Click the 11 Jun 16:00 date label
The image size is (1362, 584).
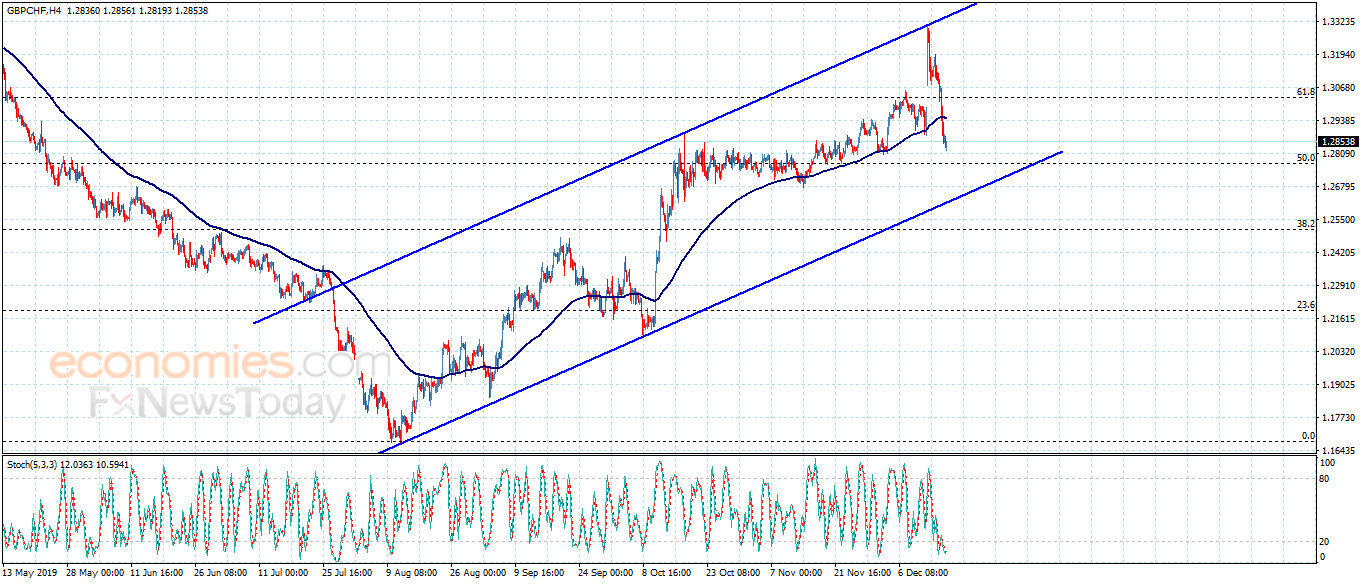(156, 573)
